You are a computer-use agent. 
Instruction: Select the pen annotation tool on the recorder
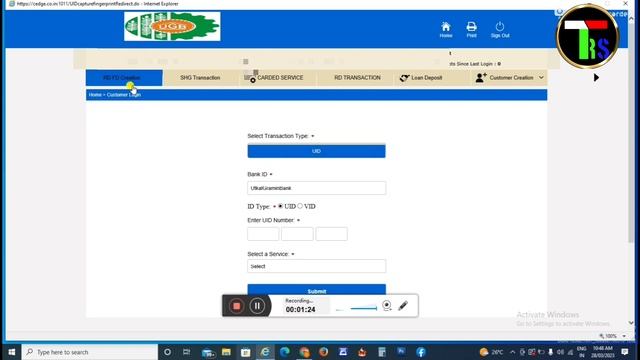pos(403,305)
